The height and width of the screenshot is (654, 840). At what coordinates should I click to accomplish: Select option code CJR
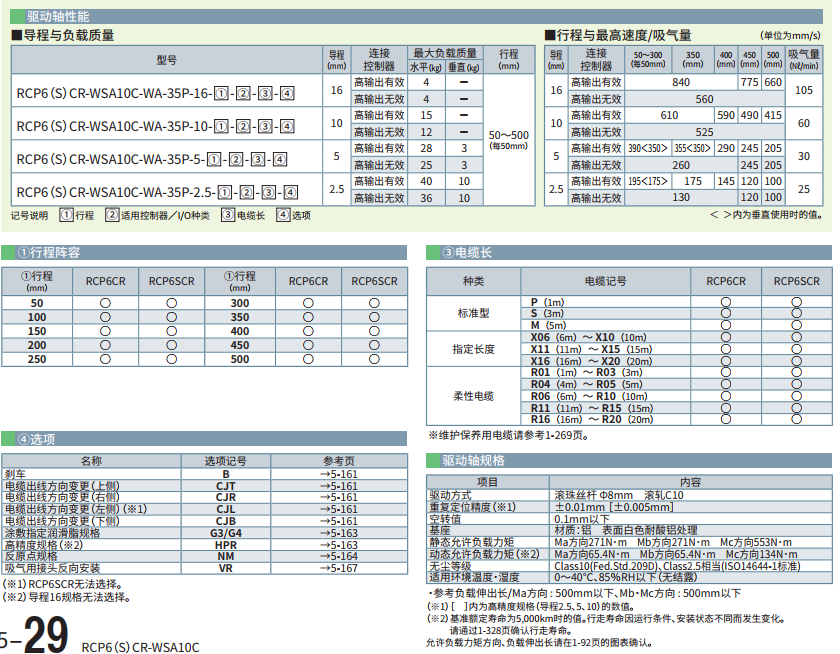[x=226, y=497]
